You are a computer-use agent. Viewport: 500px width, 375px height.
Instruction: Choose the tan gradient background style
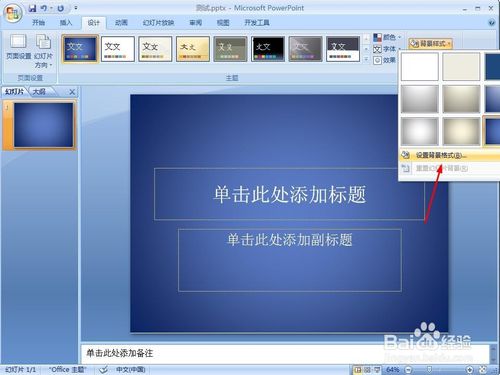point(461,99)
